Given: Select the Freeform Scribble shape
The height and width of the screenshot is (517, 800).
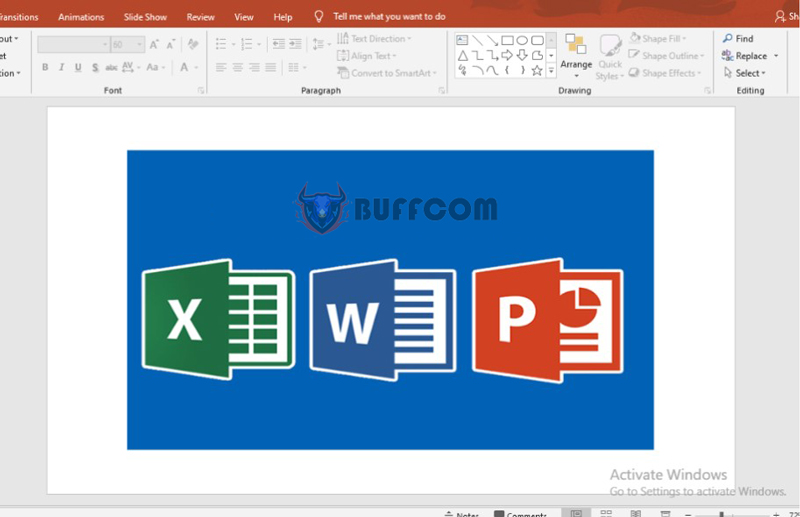Looking at the screenshot, I should coord(462,70).
